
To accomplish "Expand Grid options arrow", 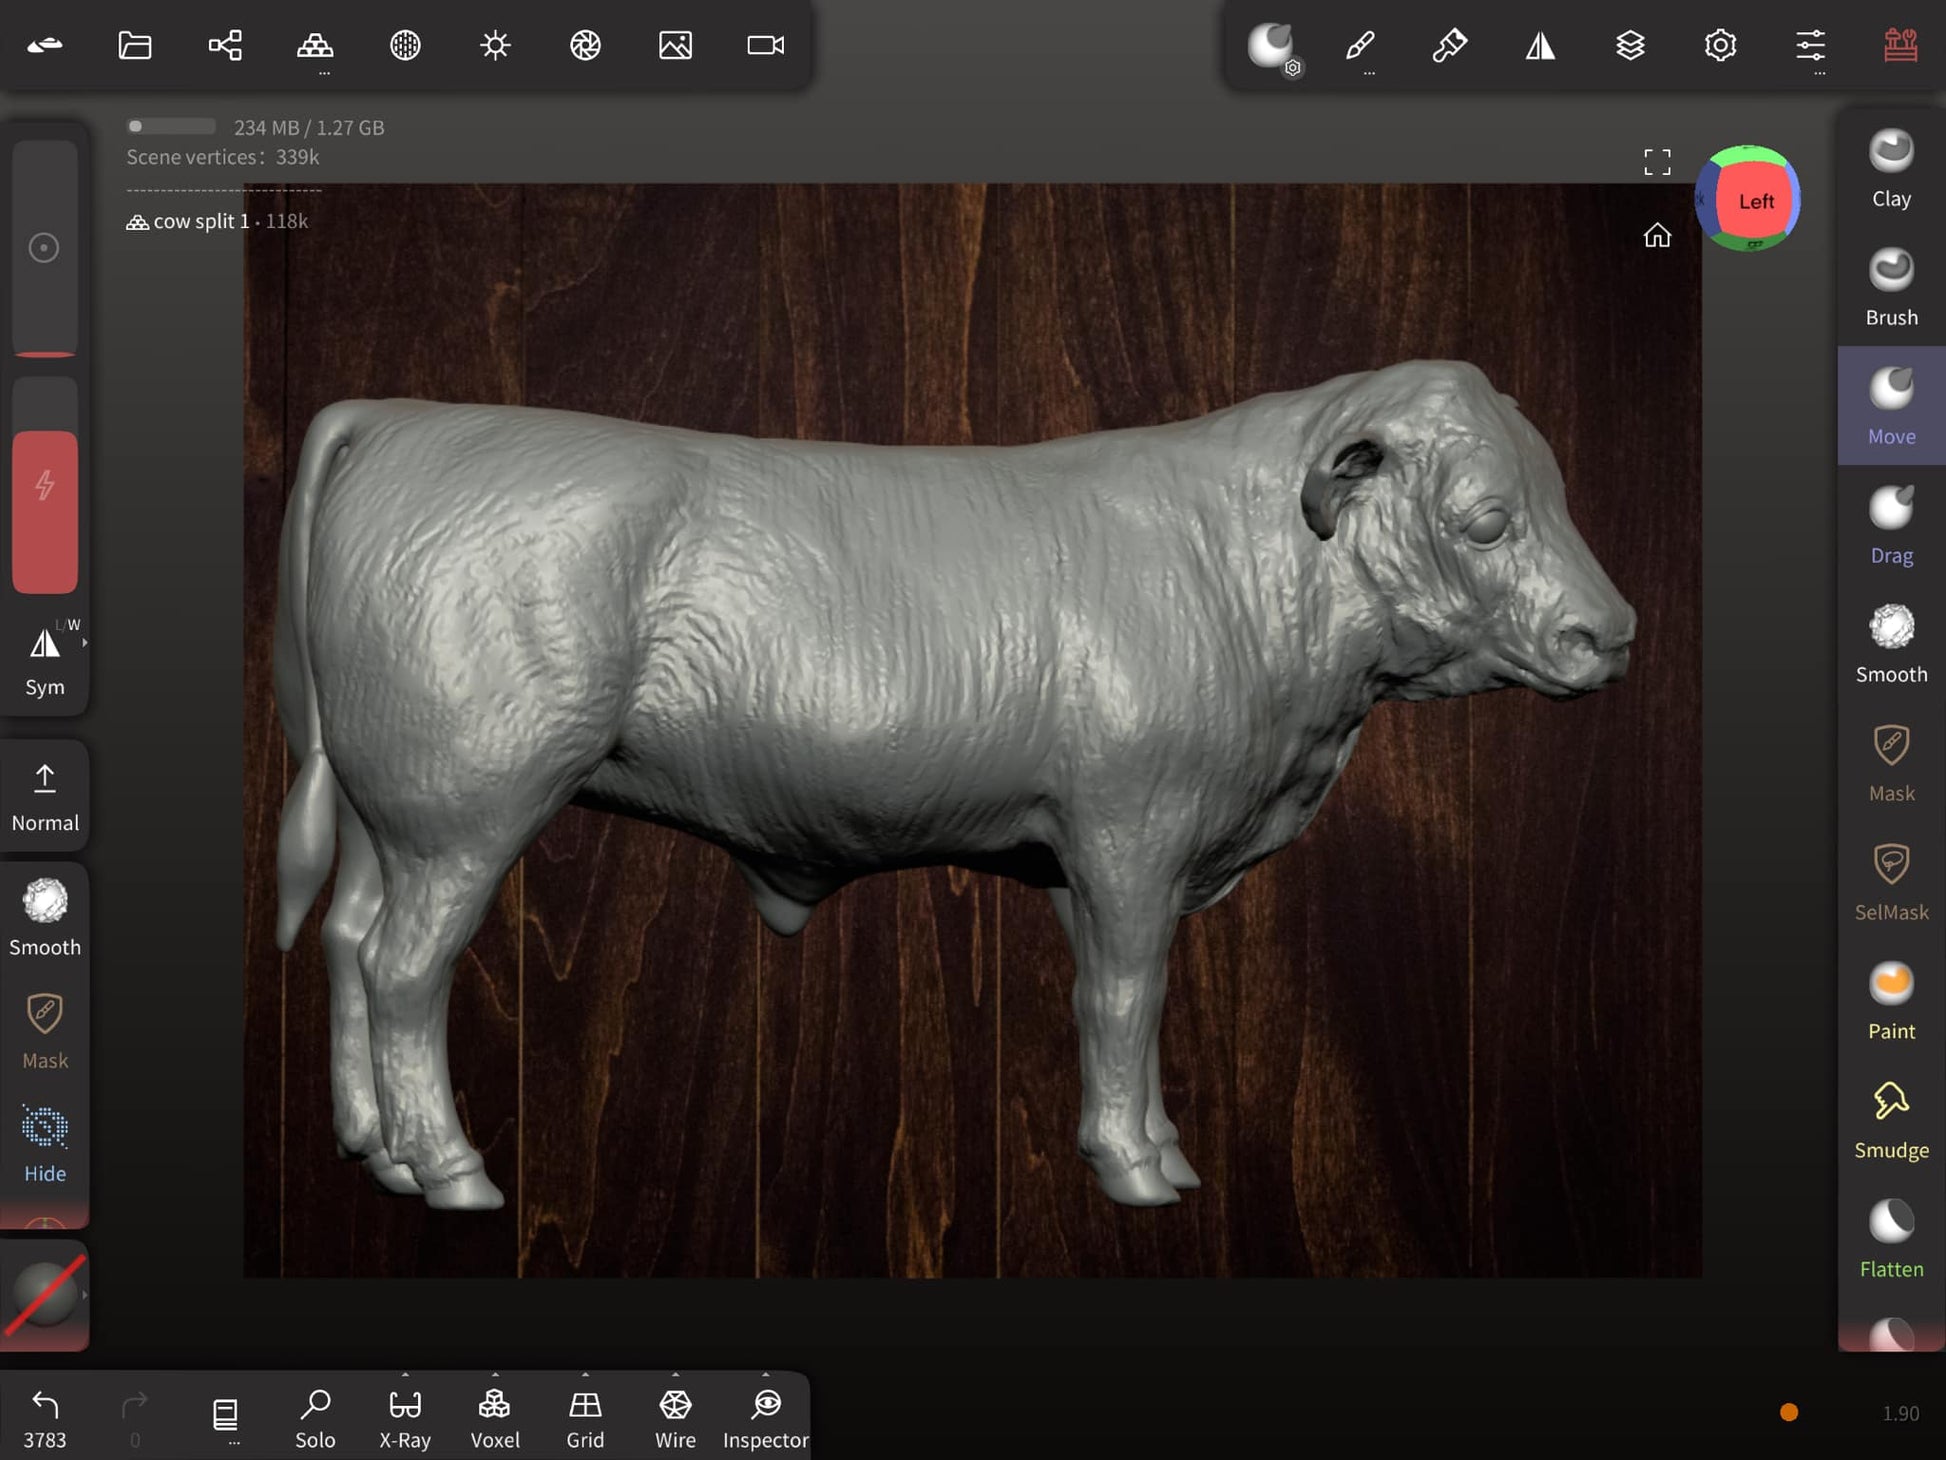I will [585, 1375].
